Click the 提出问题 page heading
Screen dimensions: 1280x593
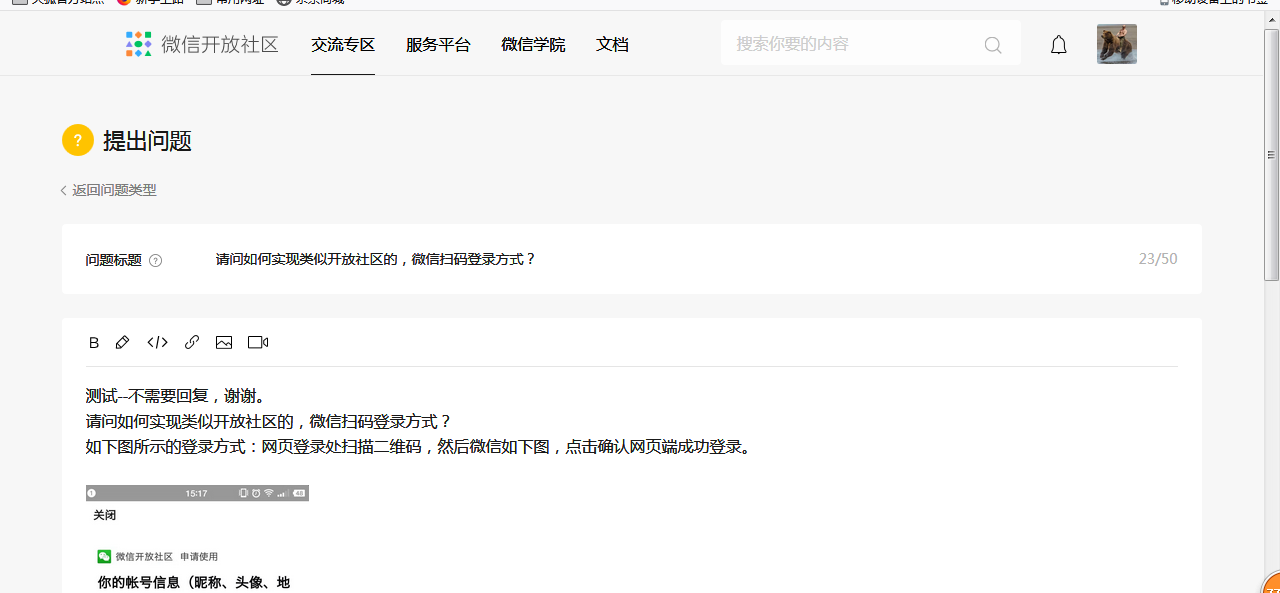click(147, 141)
